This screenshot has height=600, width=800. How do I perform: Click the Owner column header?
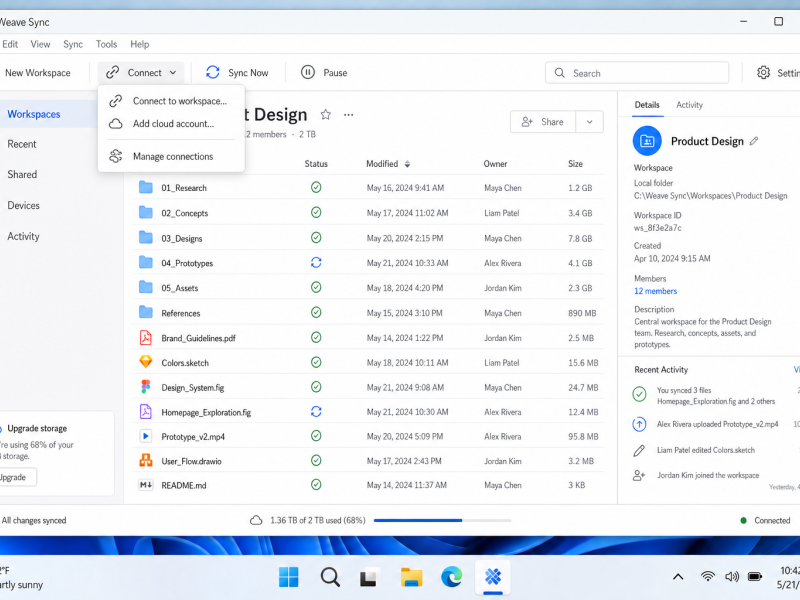coord(495,164)
